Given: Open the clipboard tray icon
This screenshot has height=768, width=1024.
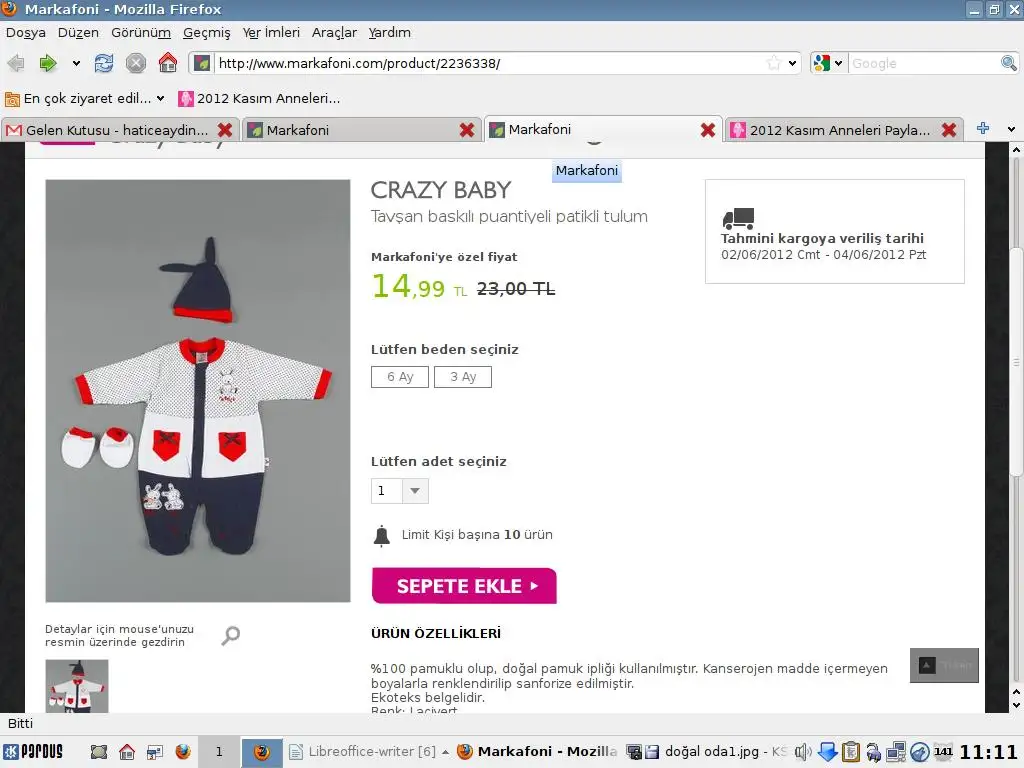Looking at the screenshot, I should (x=850, y=752).
